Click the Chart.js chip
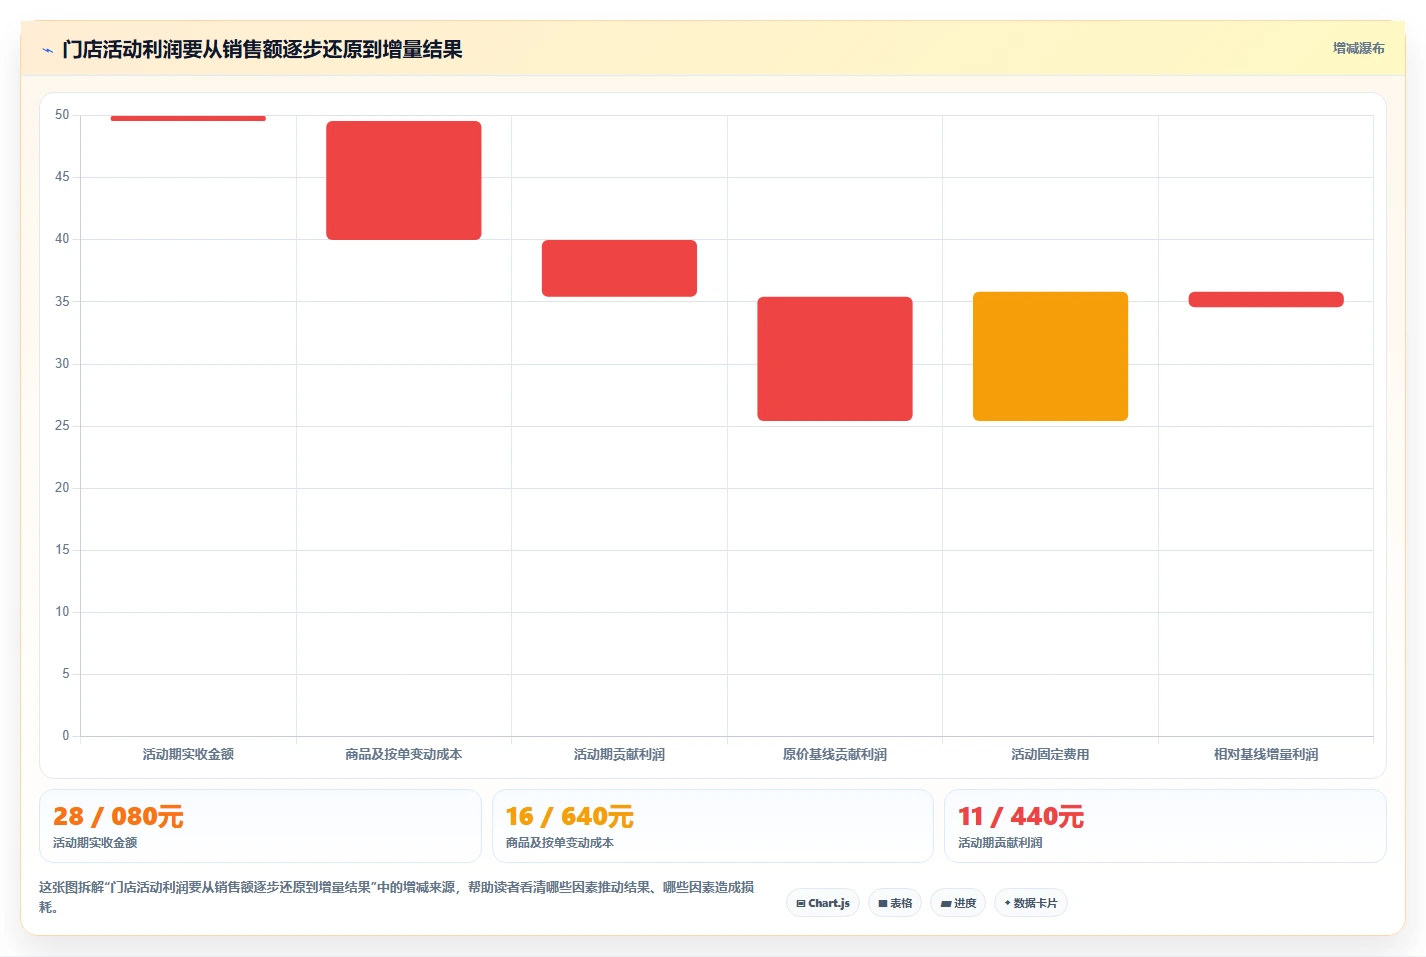The image size is (1426, 957). (823, 903)
